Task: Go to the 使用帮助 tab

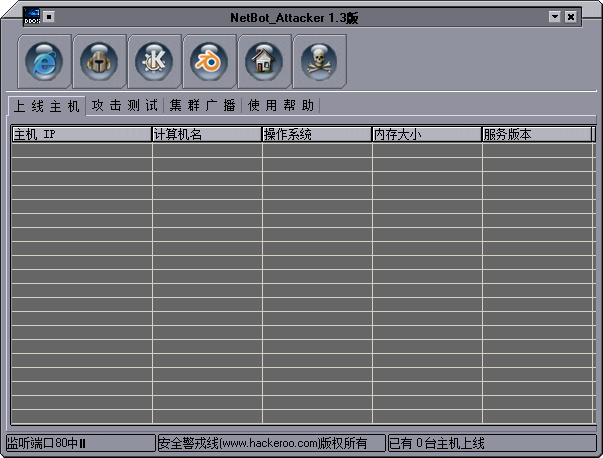Action: point(281,106)
